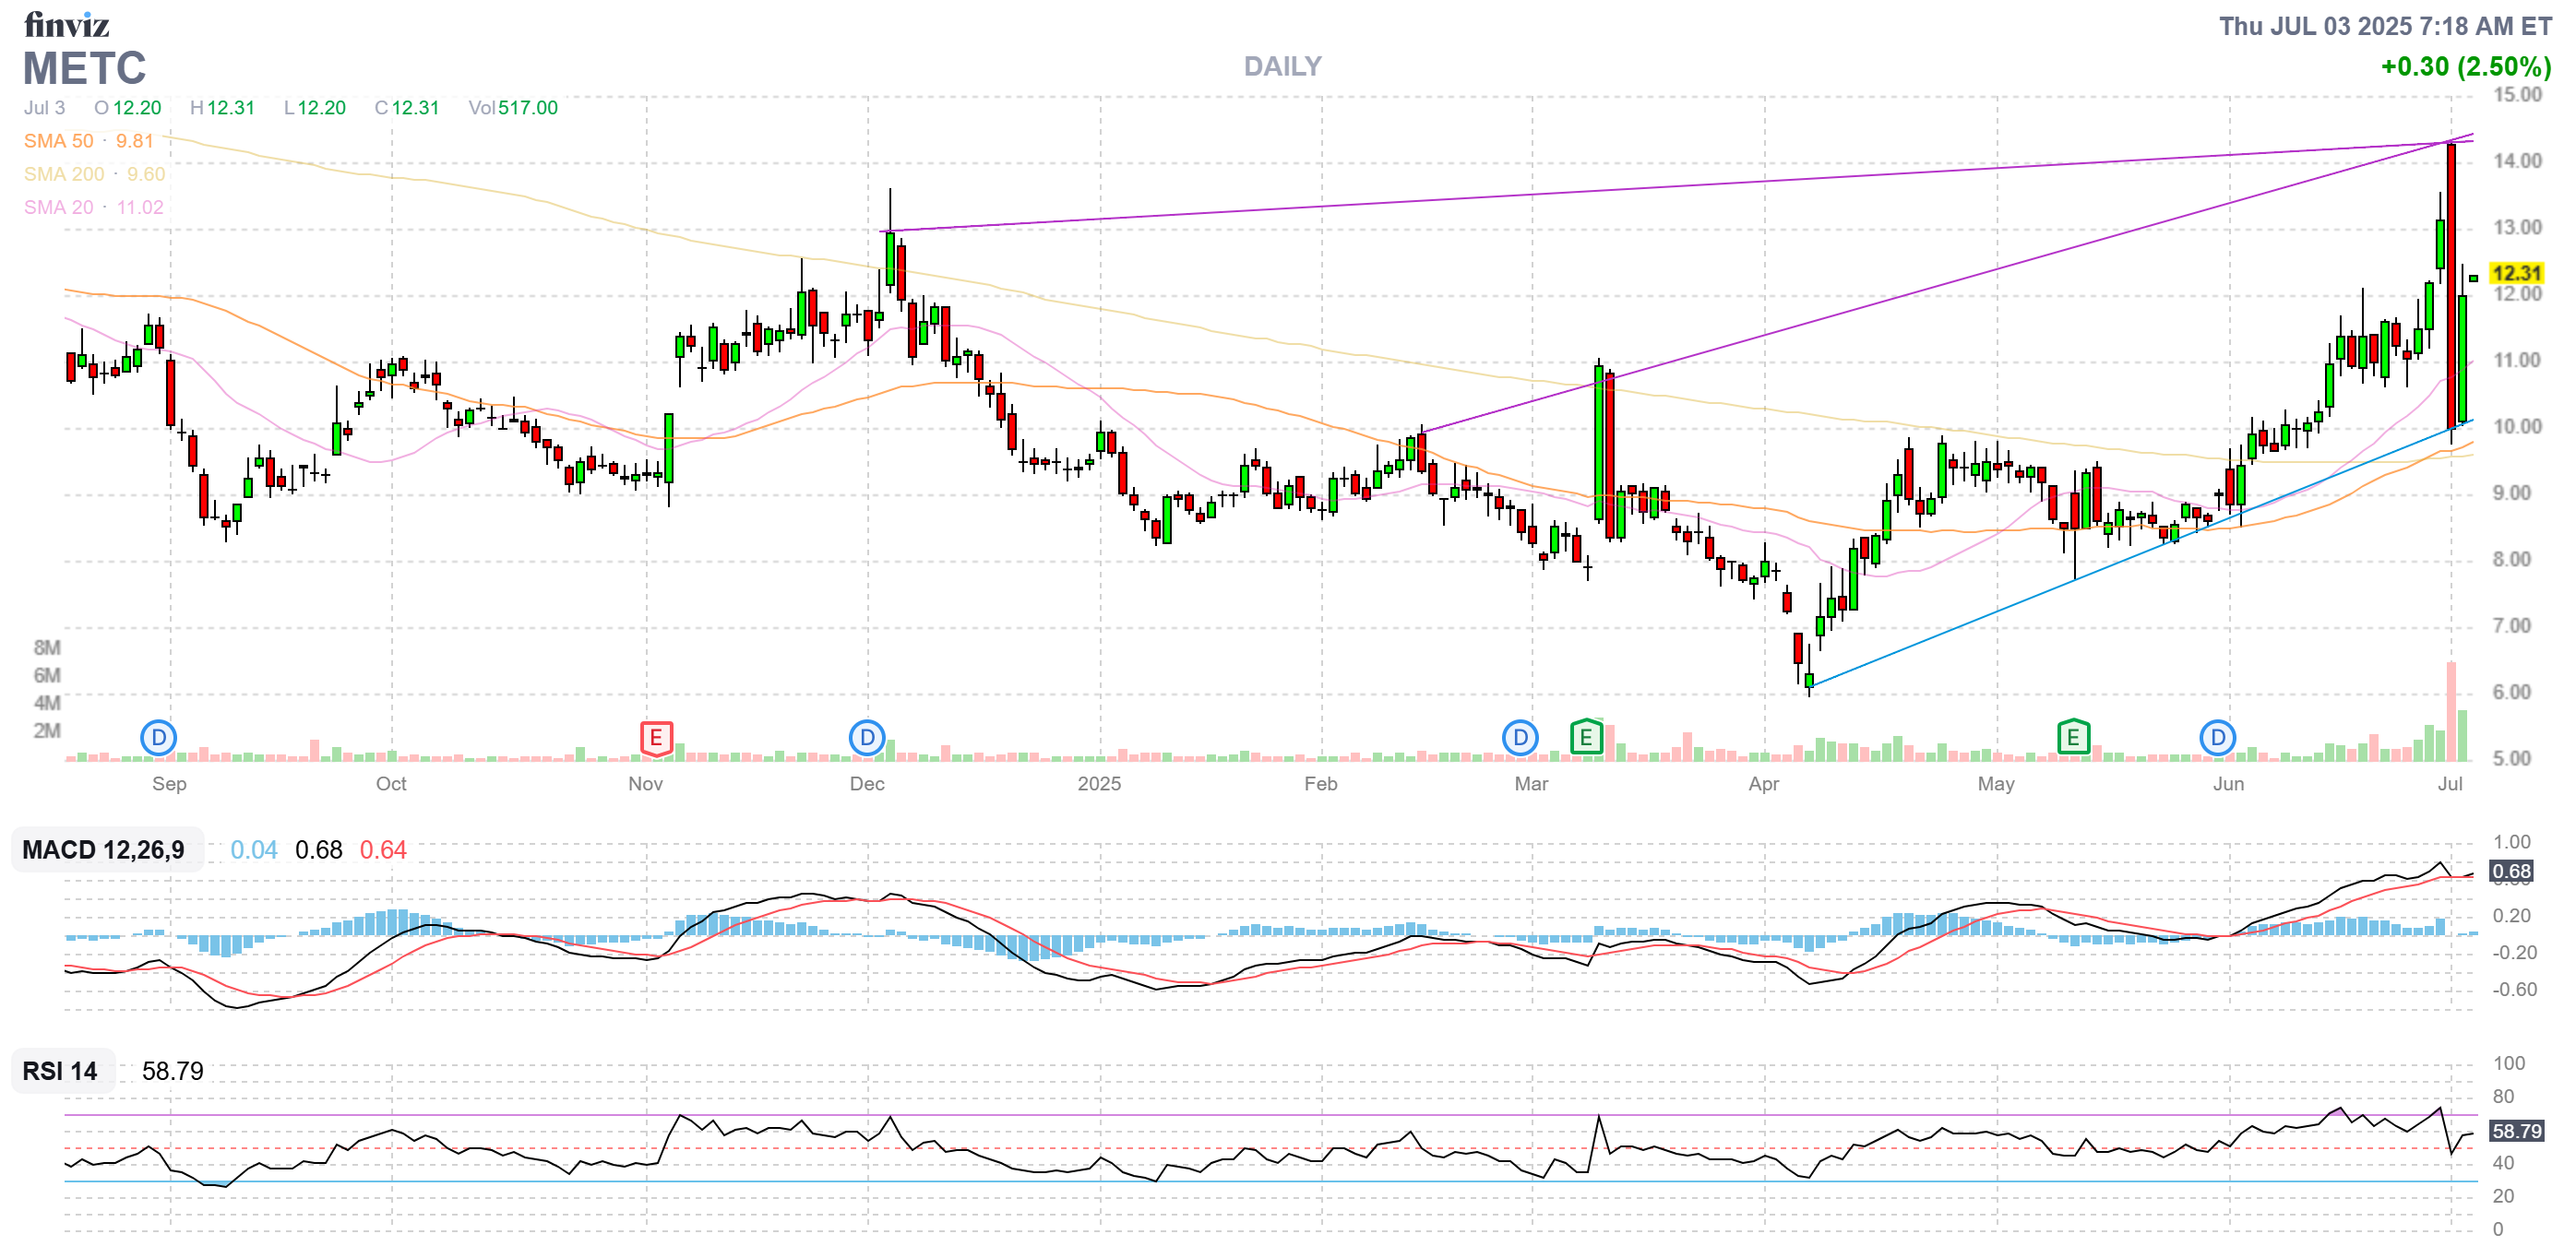
Task: Click the yellow 12.31 current price tag
Action: point(2515,273)
